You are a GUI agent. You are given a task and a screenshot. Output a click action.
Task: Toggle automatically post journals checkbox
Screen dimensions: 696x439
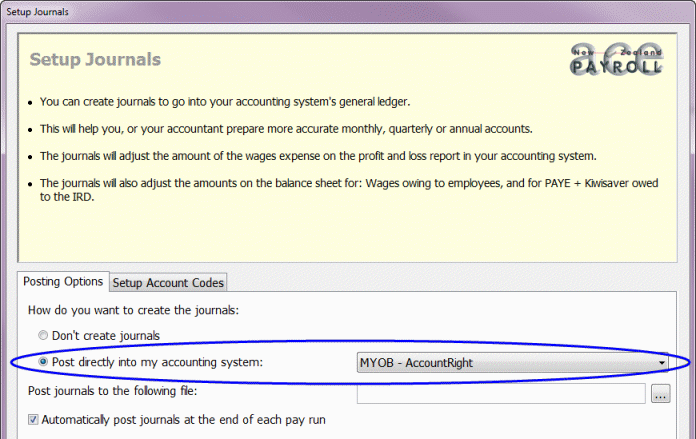pyautogui.click(x=34, y=420)
